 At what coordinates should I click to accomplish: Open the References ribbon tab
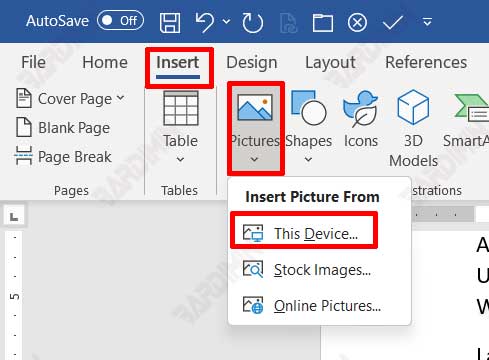coord(426,62)
